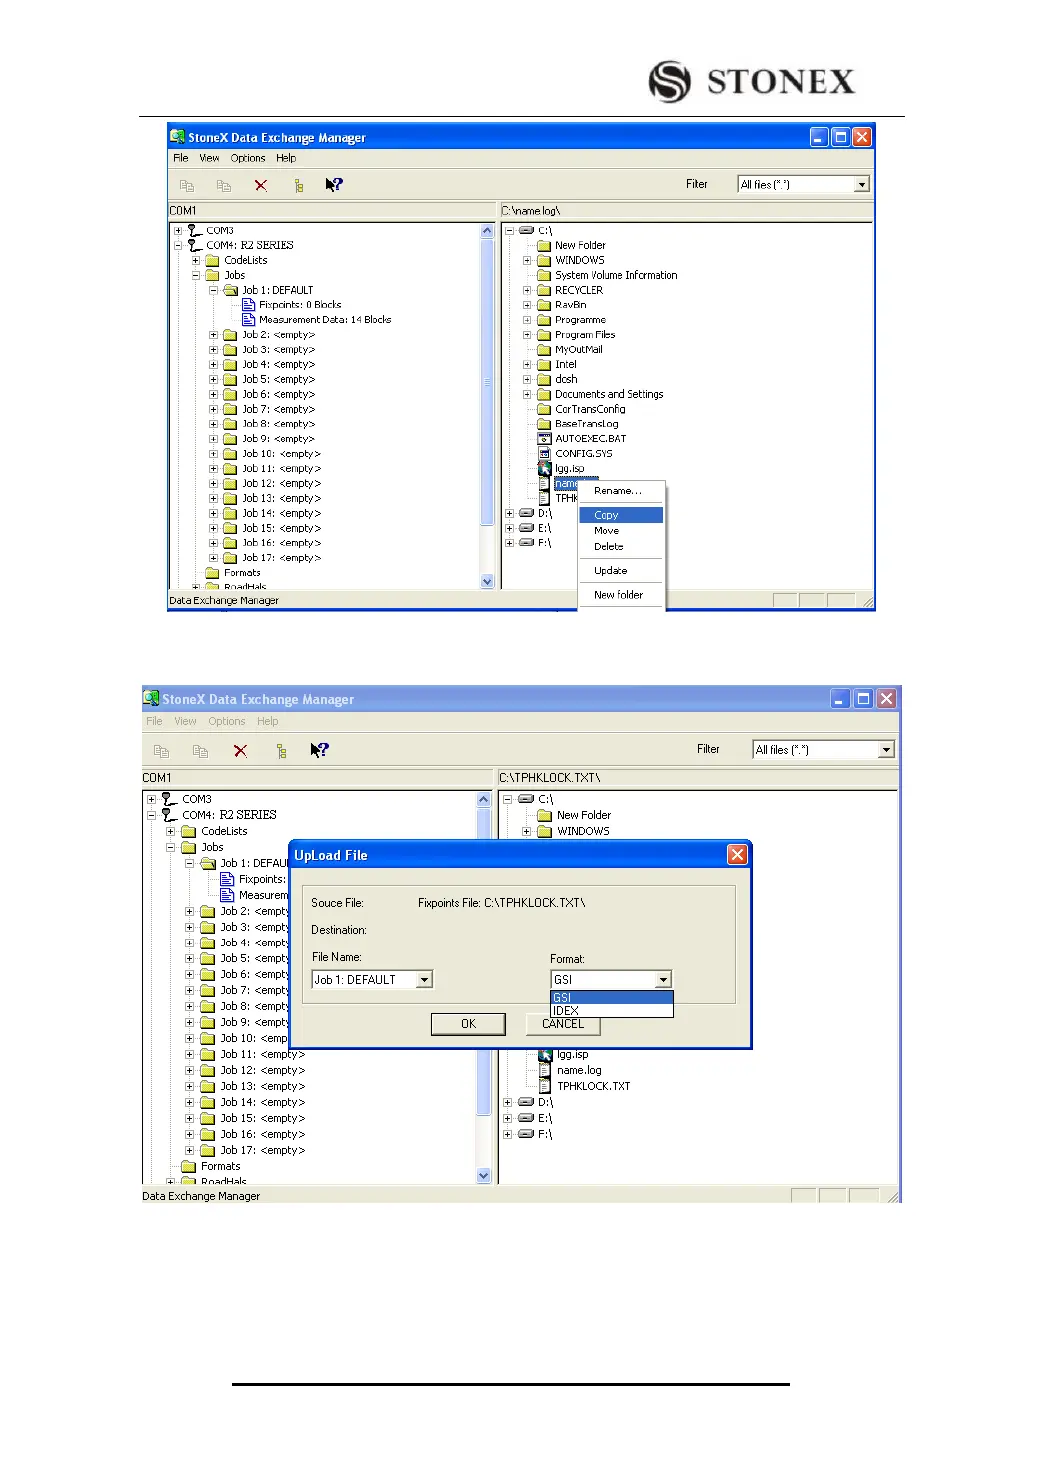Open the Options menu in upper window
This screenshot has width=1043, height=1474.
(248, 158)
